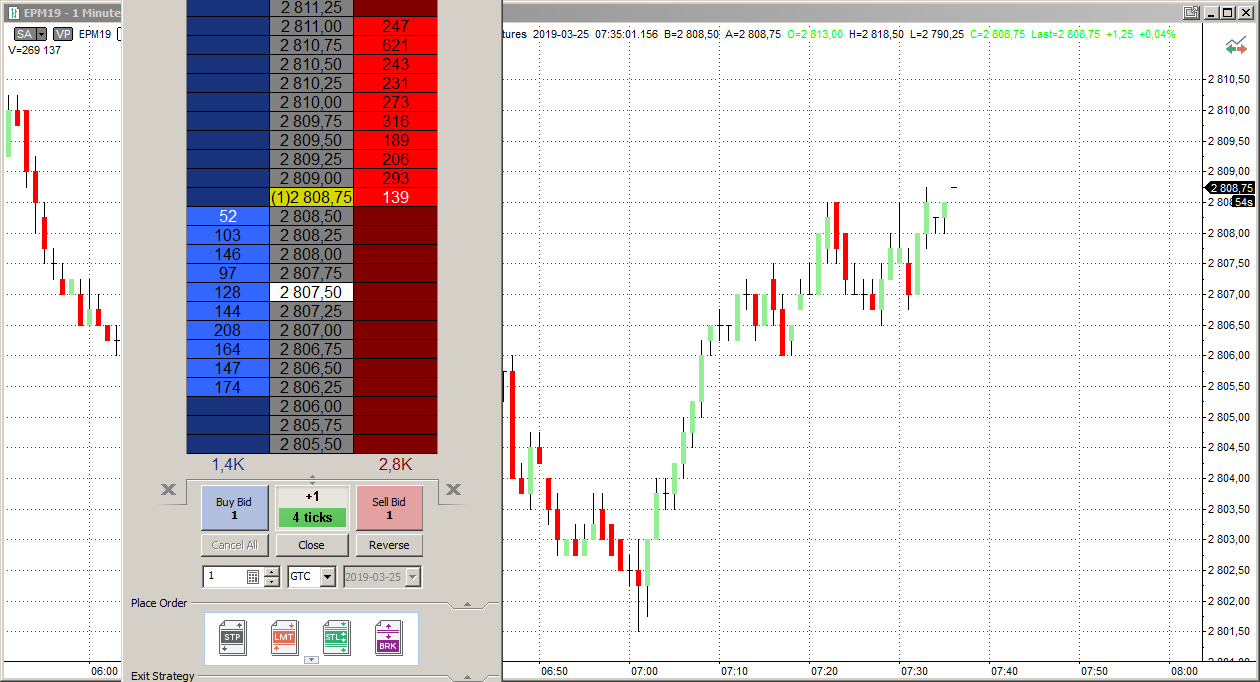1260x682 pixels.
Task: Click ask size 293 at 2 809,00
Action: (396, 178)
